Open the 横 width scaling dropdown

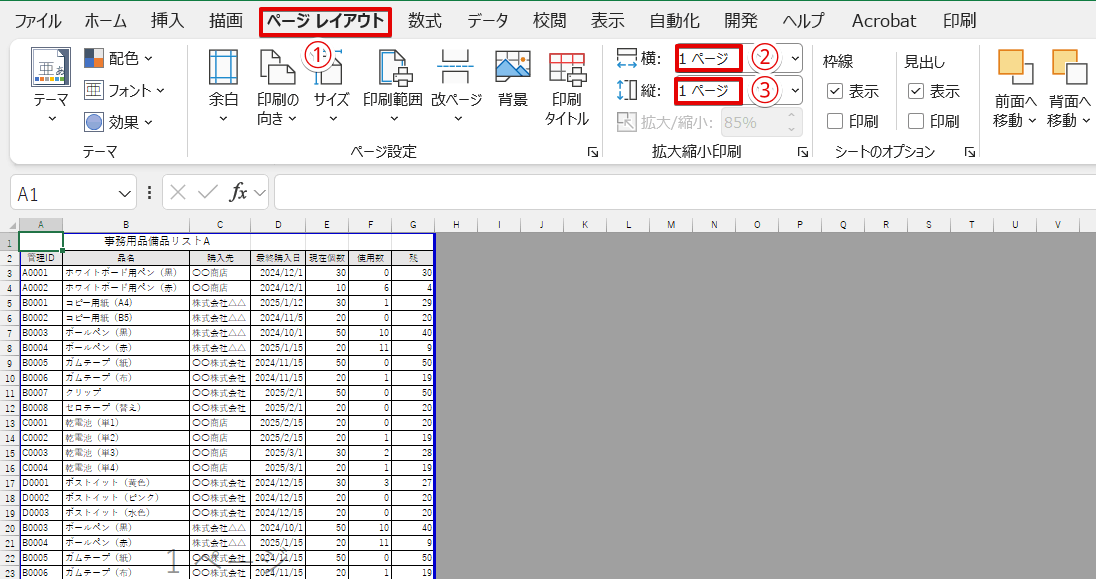click(x=793, y=57)
